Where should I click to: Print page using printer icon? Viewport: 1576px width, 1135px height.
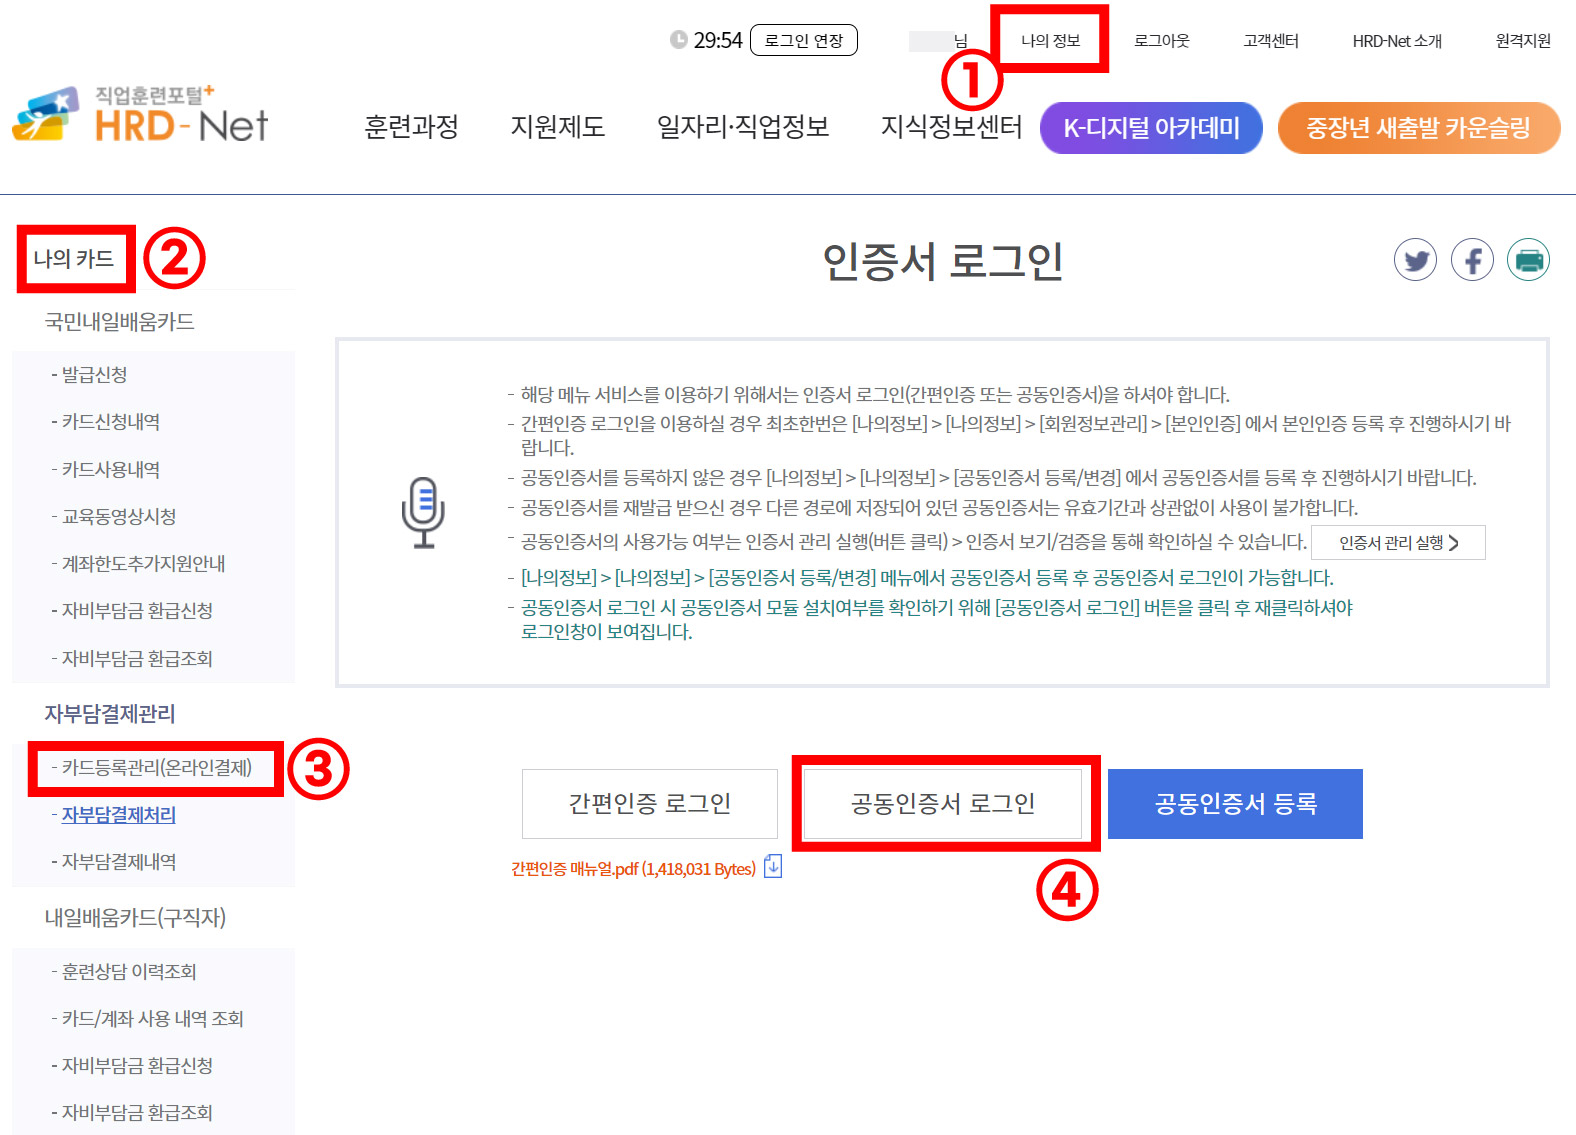[1528, 260]
